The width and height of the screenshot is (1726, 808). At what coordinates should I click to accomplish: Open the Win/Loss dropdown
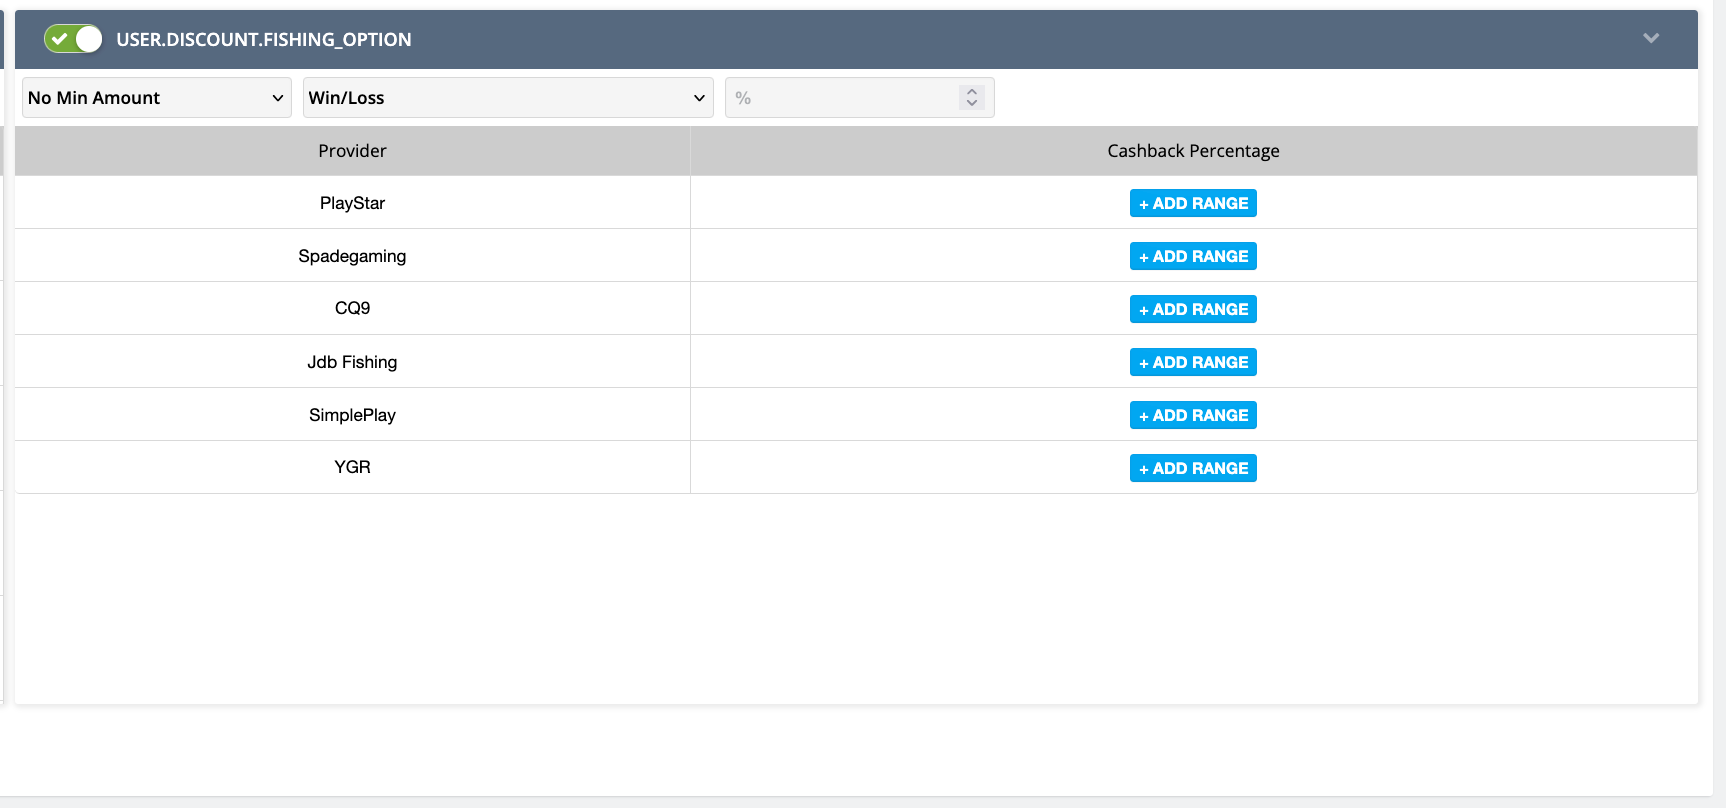[x=508, y=98]
